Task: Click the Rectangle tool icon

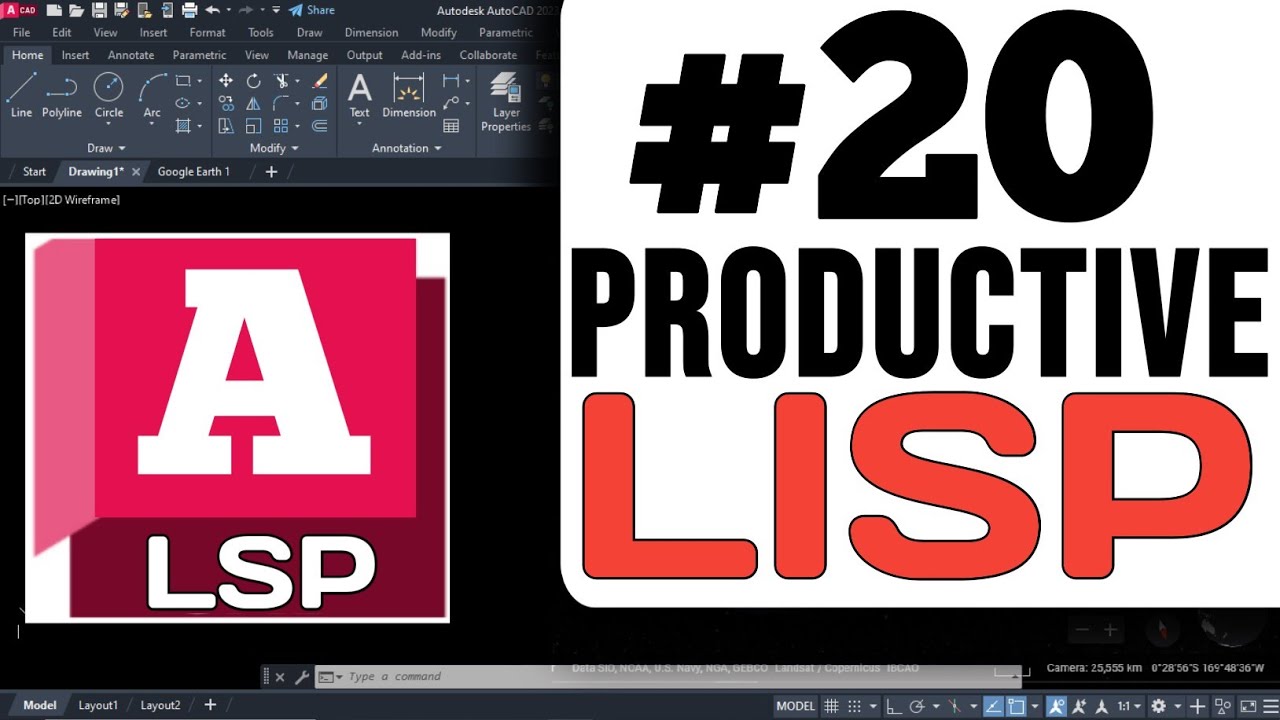Action: [x=183, y=80]
